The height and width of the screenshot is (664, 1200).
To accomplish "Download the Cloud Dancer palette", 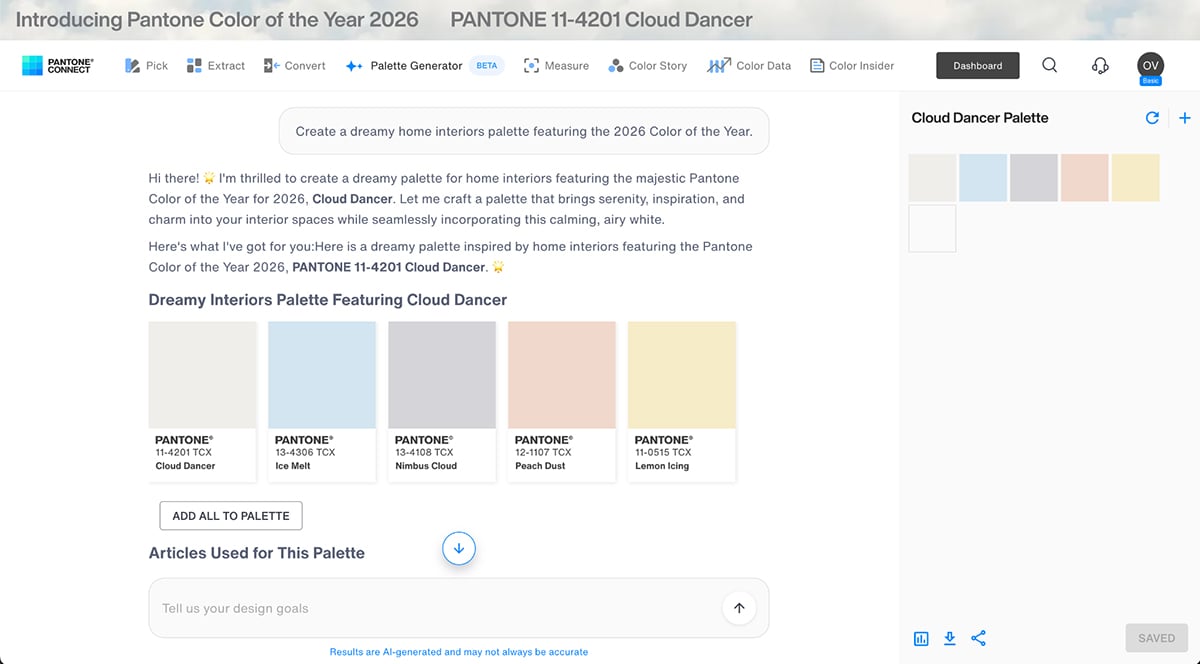I will coord(949,638).
